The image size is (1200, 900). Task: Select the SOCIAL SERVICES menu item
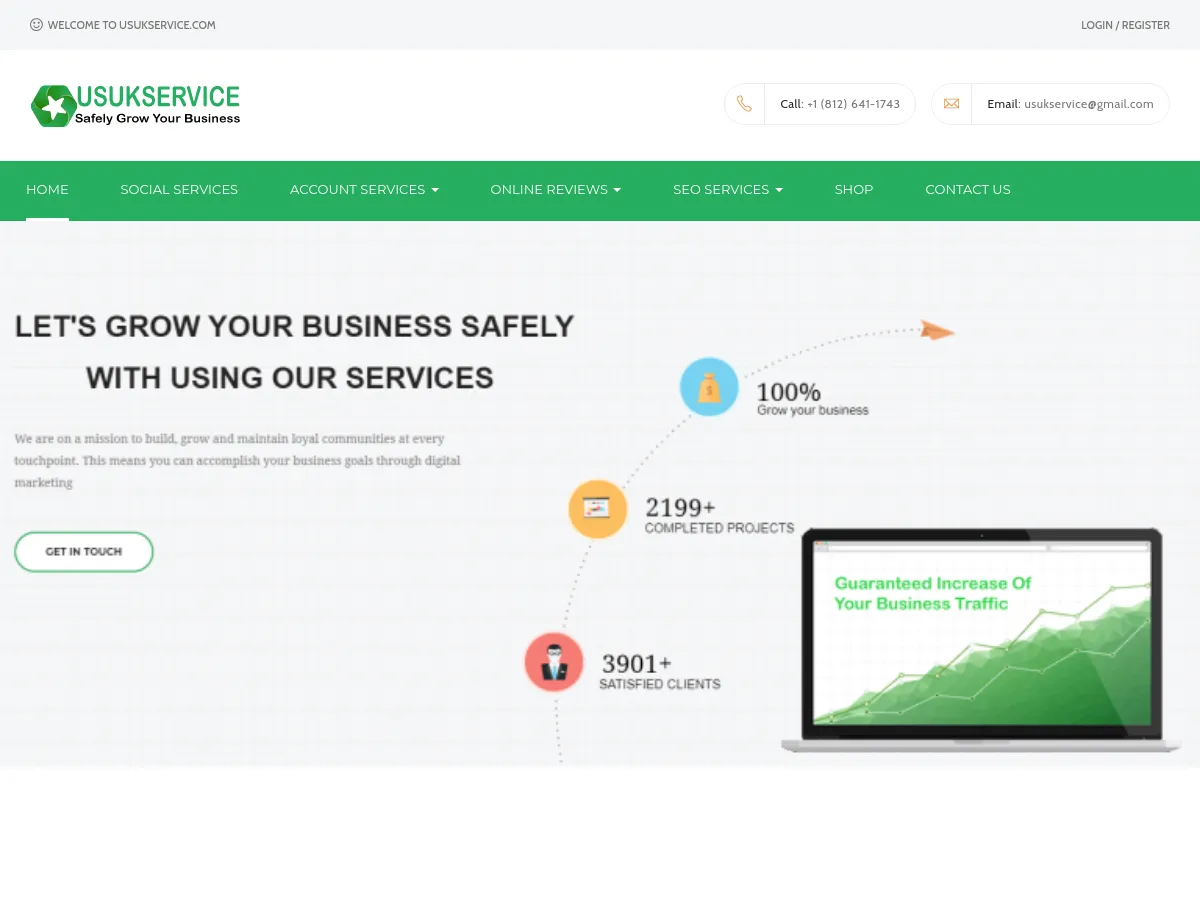pyautogui.click(x=179, y=190)
